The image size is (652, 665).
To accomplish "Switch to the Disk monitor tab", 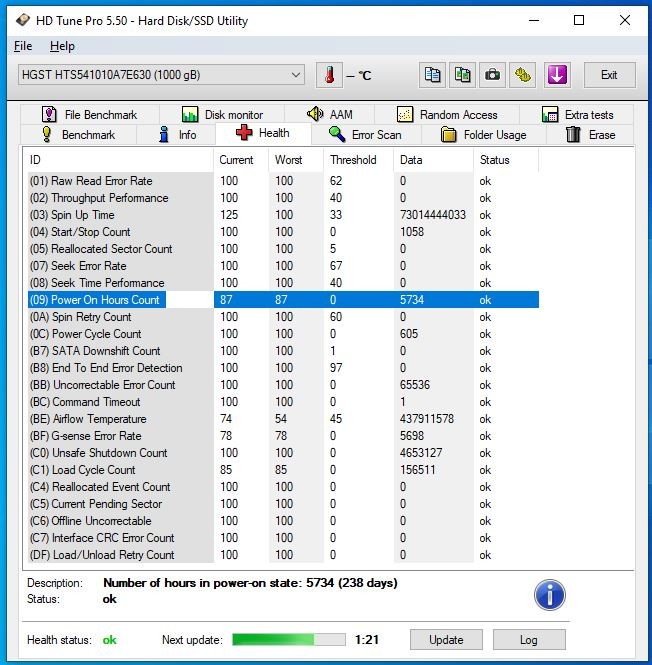I will tap(222, 115).
